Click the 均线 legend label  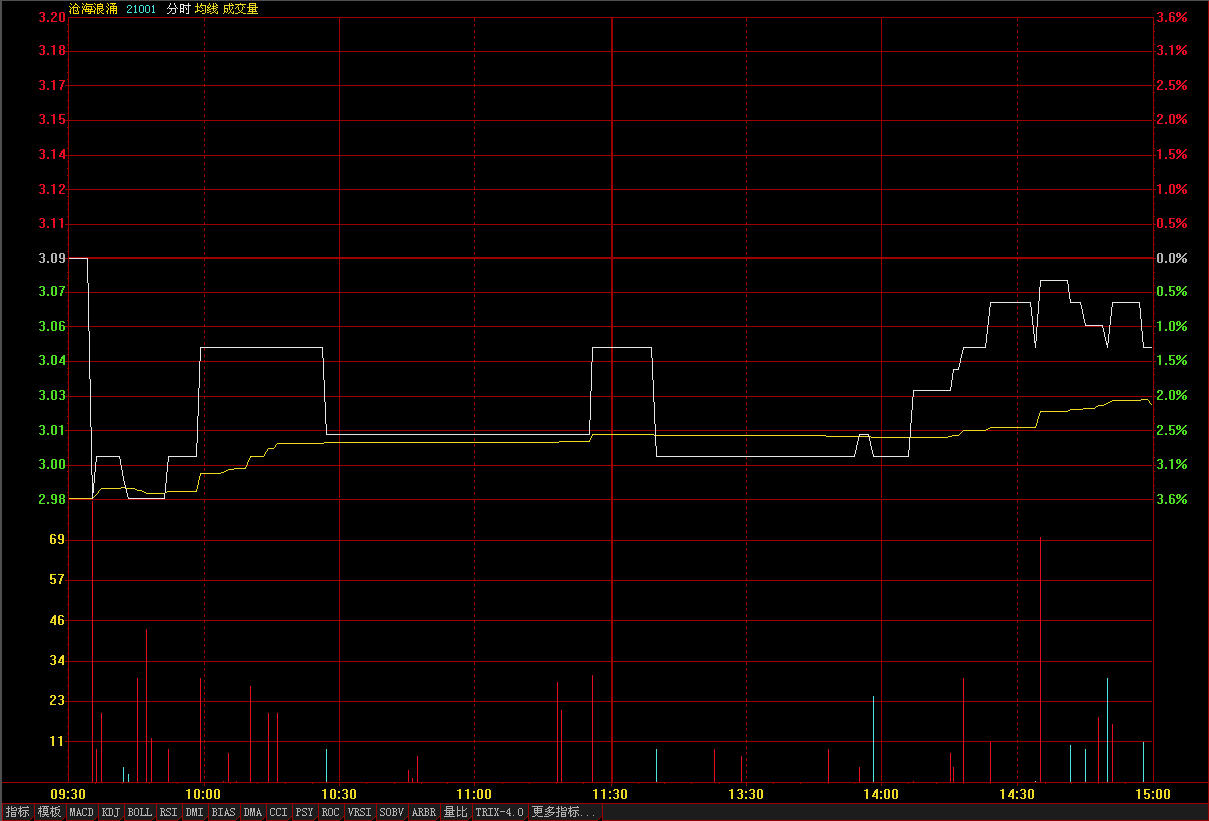(x=207, y=9)
